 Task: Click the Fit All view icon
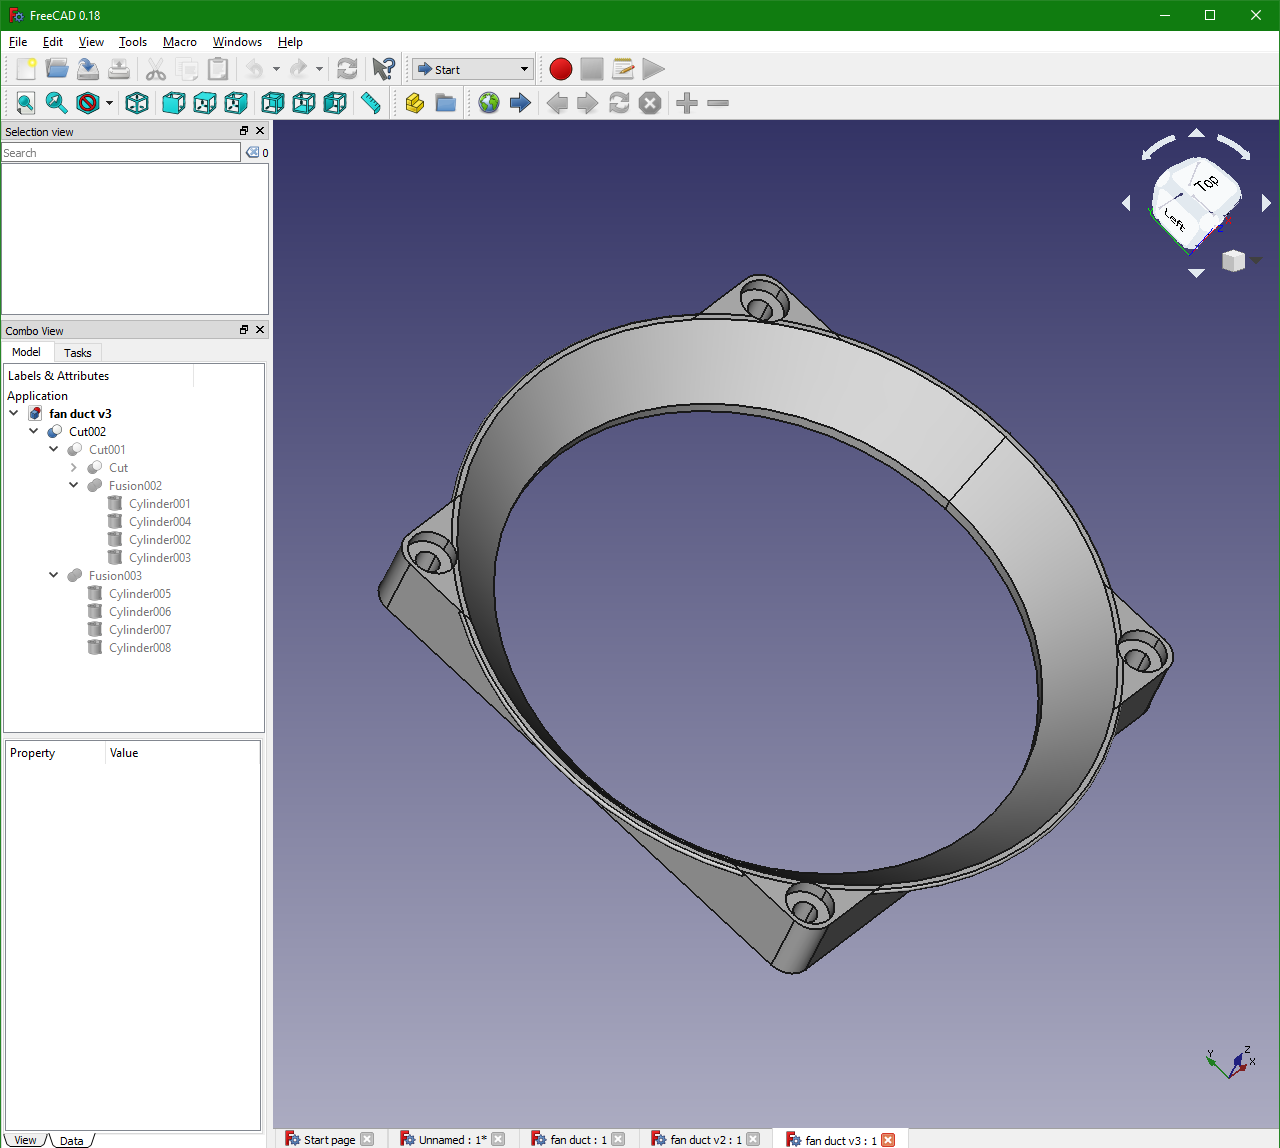(x=25, y=103)
